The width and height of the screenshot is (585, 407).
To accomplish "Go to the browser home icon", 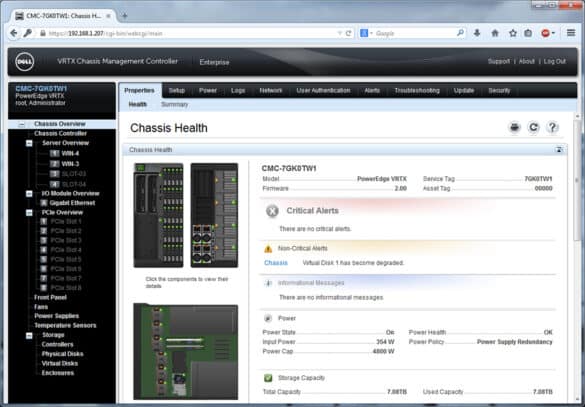I will click(495, 33).
